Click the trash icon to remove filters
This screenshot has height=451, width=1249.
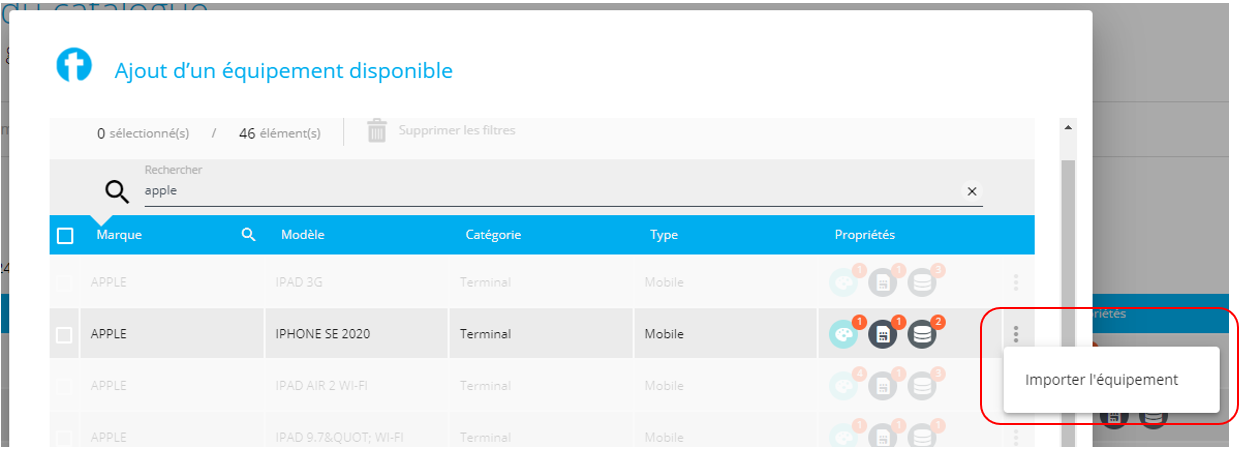coord(377,131)
